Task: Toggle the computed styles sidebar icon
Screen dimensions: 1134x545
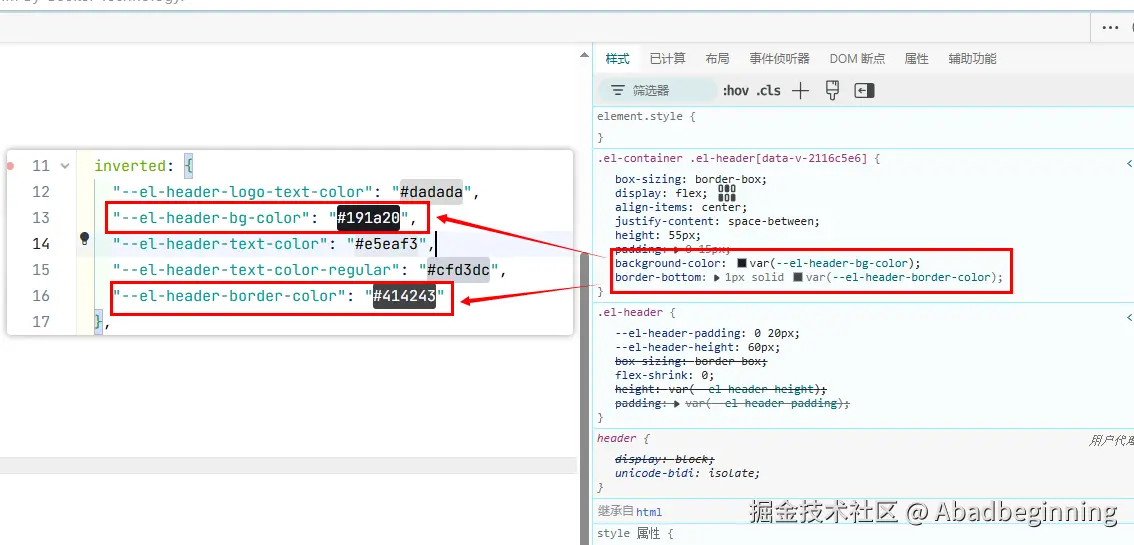Action: click(864, 90)
